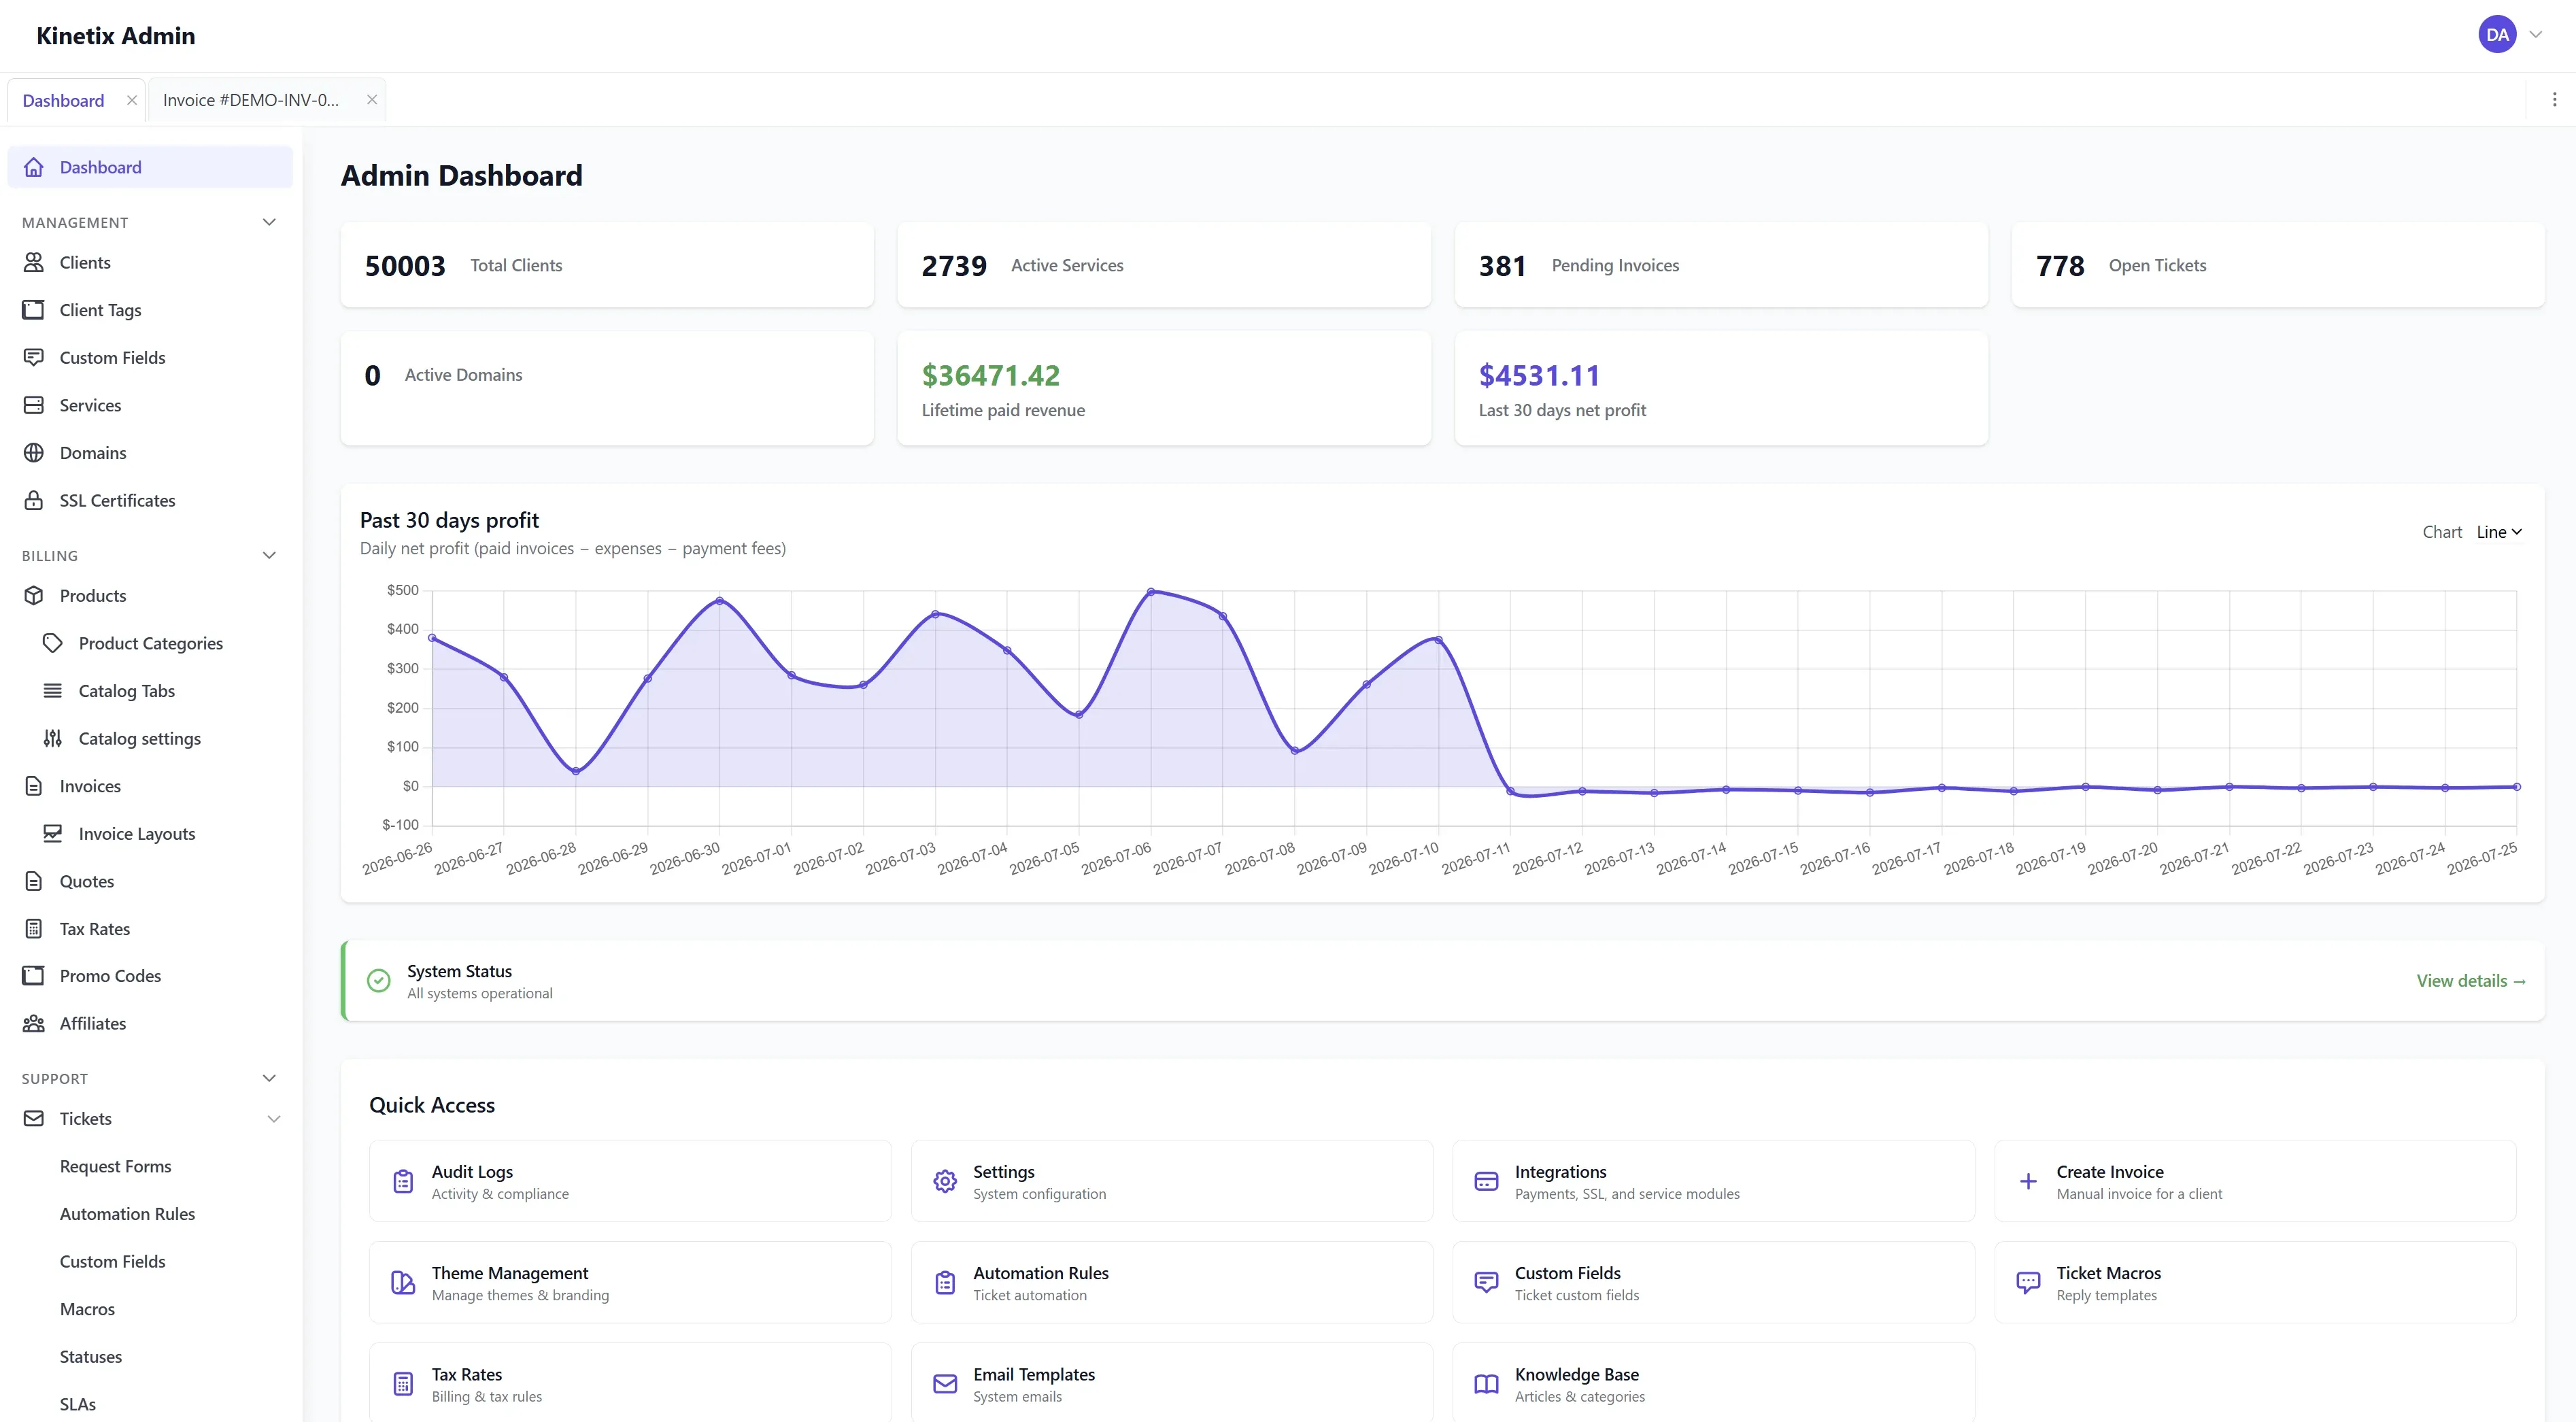The image size is (2576, 1422).
Task: Close the Dashboard tab
Action: coord(132,100)
